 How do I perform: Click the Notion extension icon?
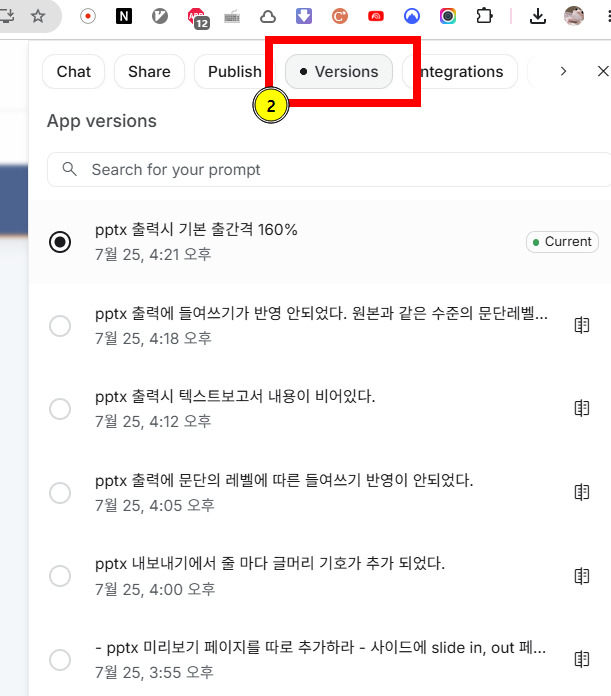coord(124,16)
